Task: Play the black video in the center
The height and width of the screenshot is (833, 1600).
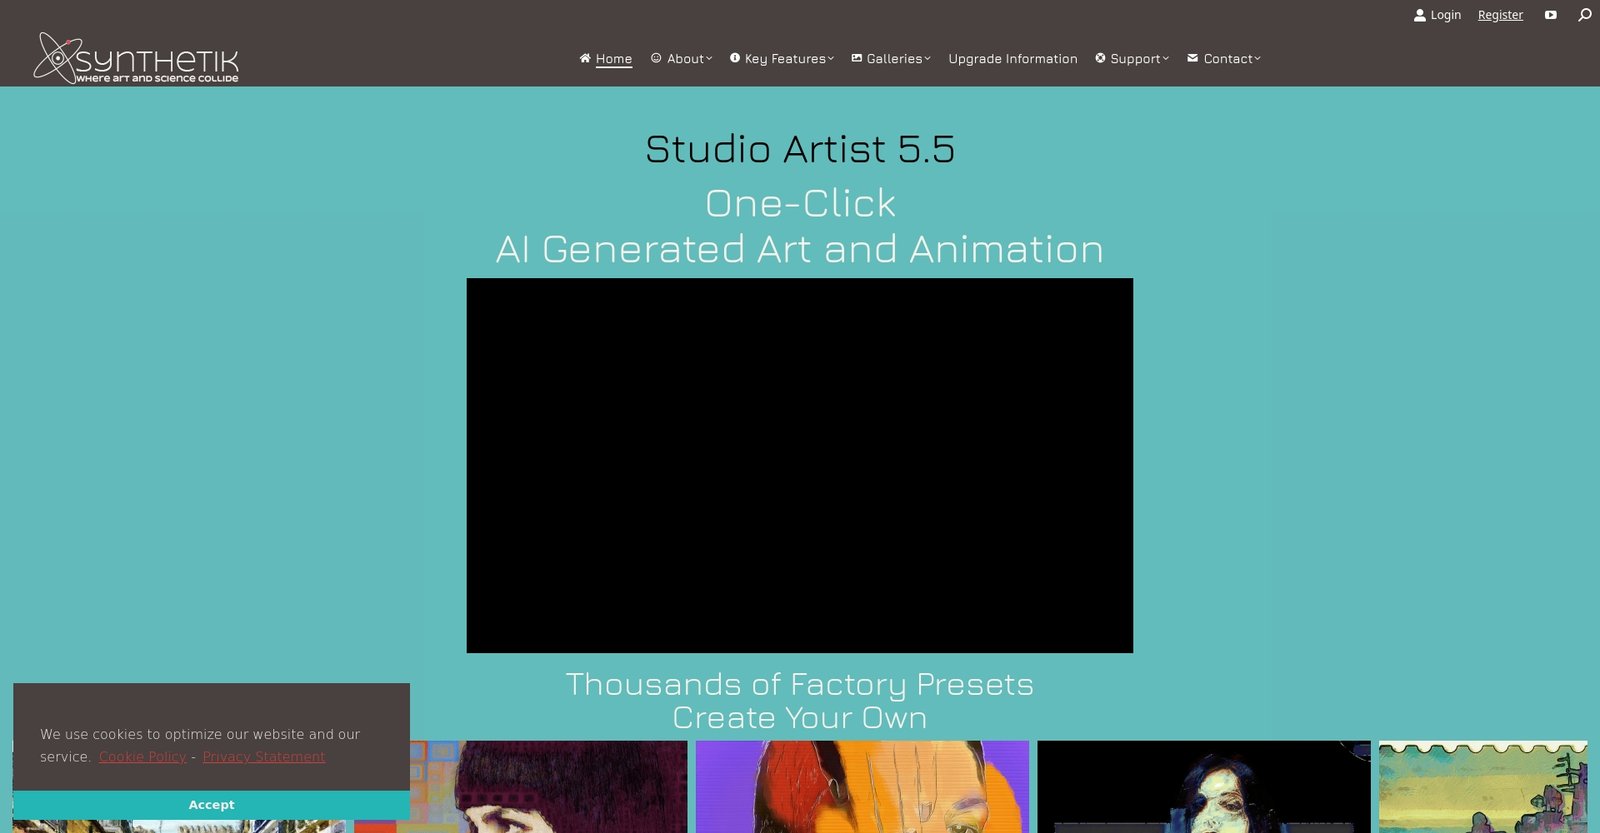Action: coord(799,465)
